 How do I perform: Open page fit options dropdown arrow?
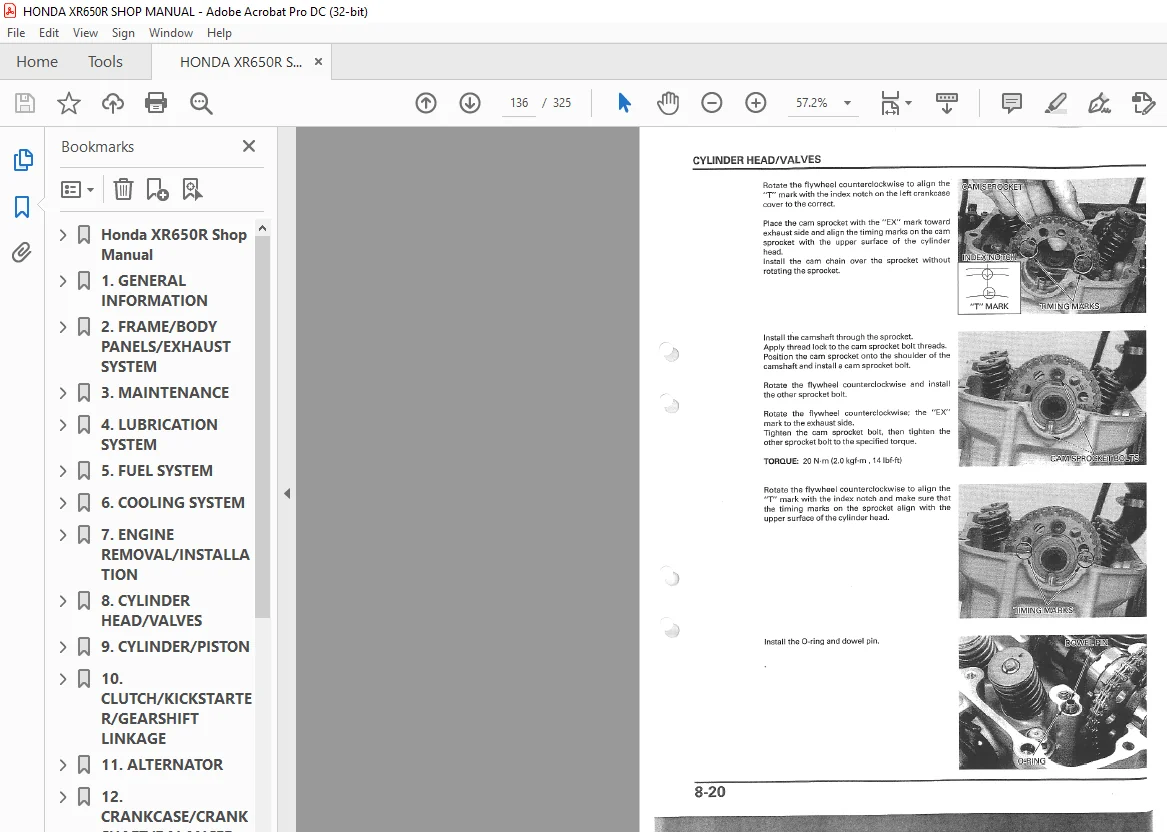[908, 103]
